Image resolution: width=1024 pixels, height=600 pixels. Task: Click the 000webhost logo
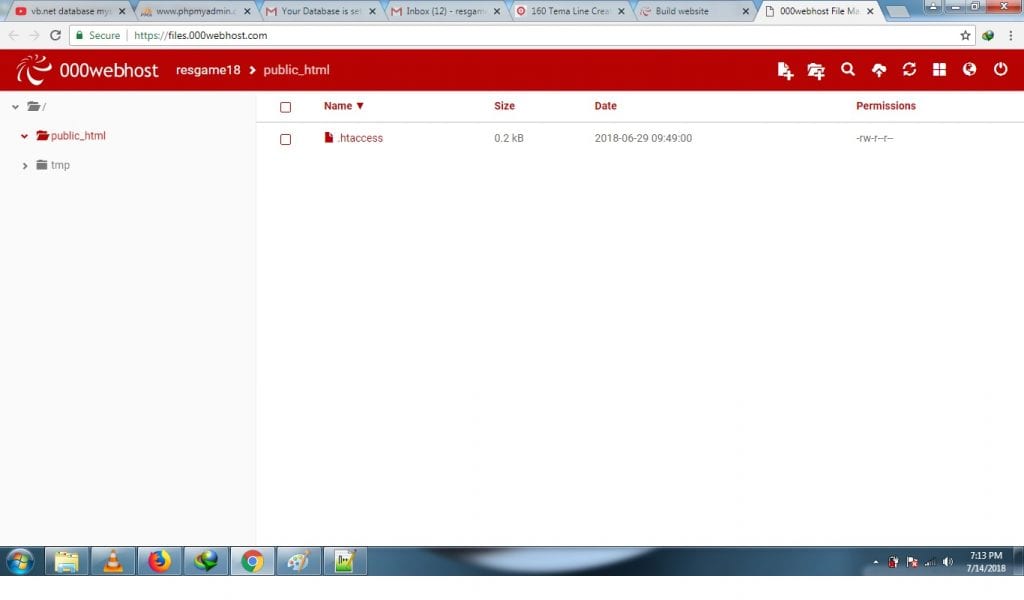point(87,70)
